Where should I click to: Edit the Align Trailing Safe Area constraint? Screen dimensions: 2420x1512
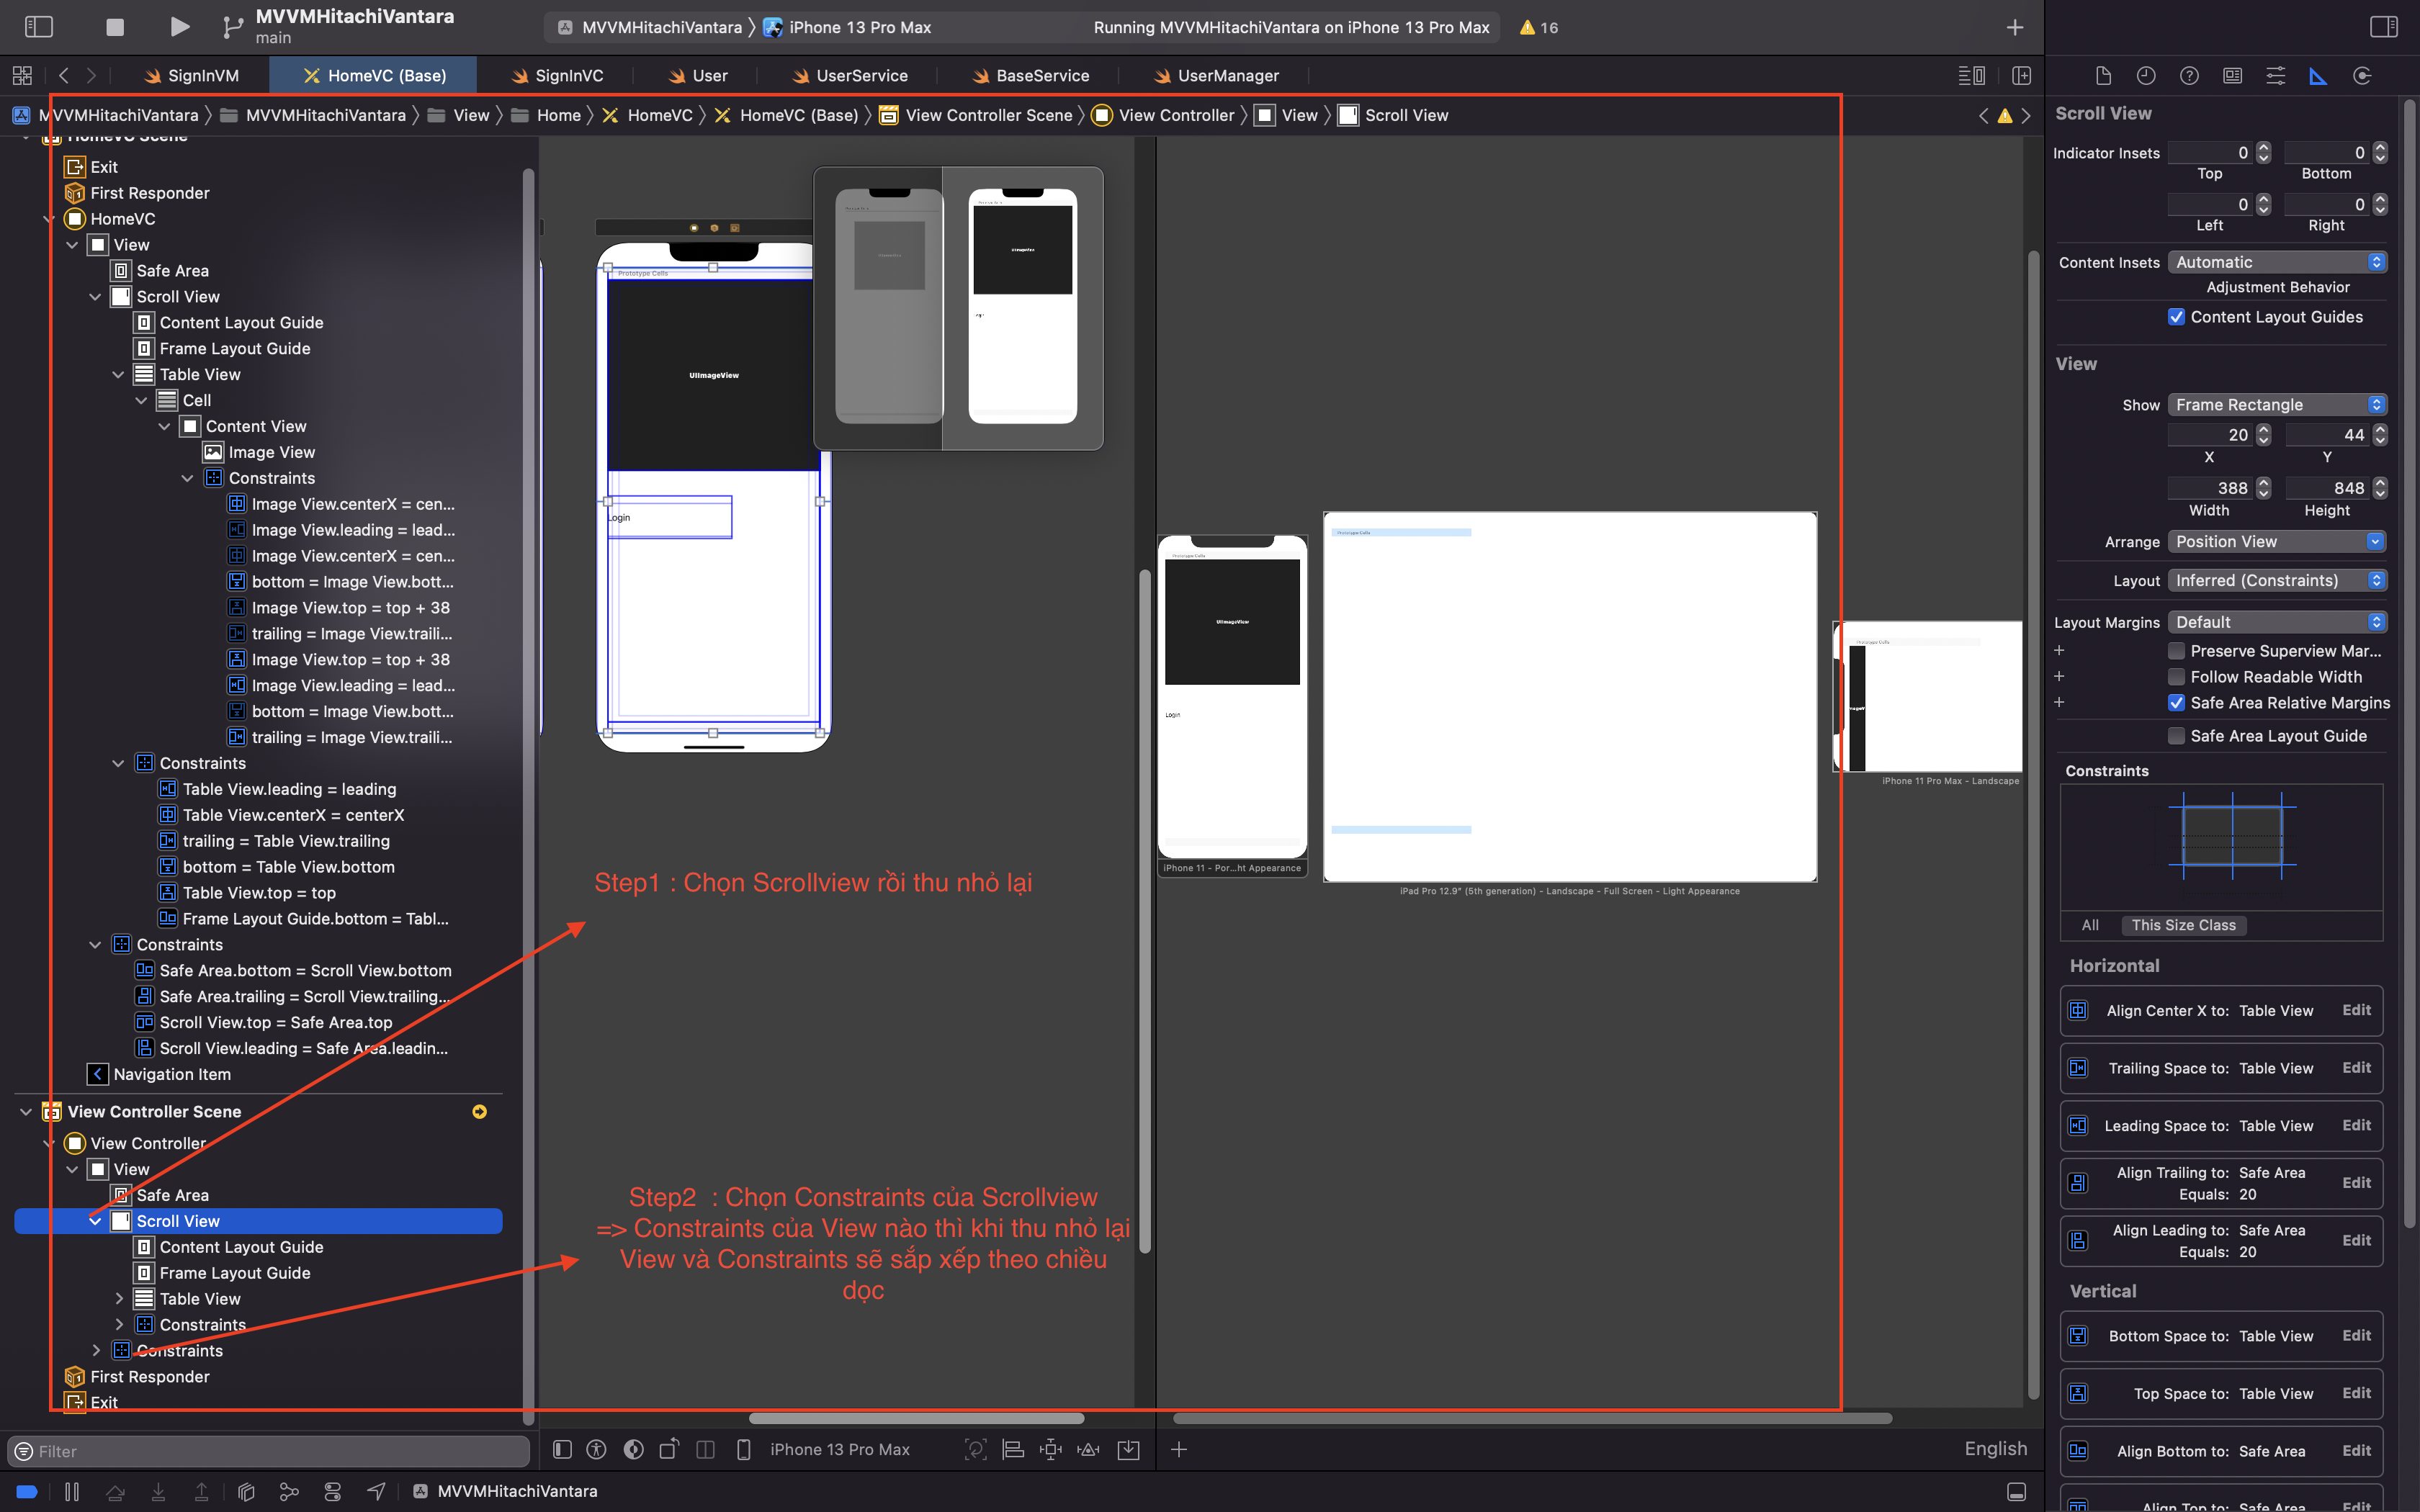(x=2356, y=1183)
